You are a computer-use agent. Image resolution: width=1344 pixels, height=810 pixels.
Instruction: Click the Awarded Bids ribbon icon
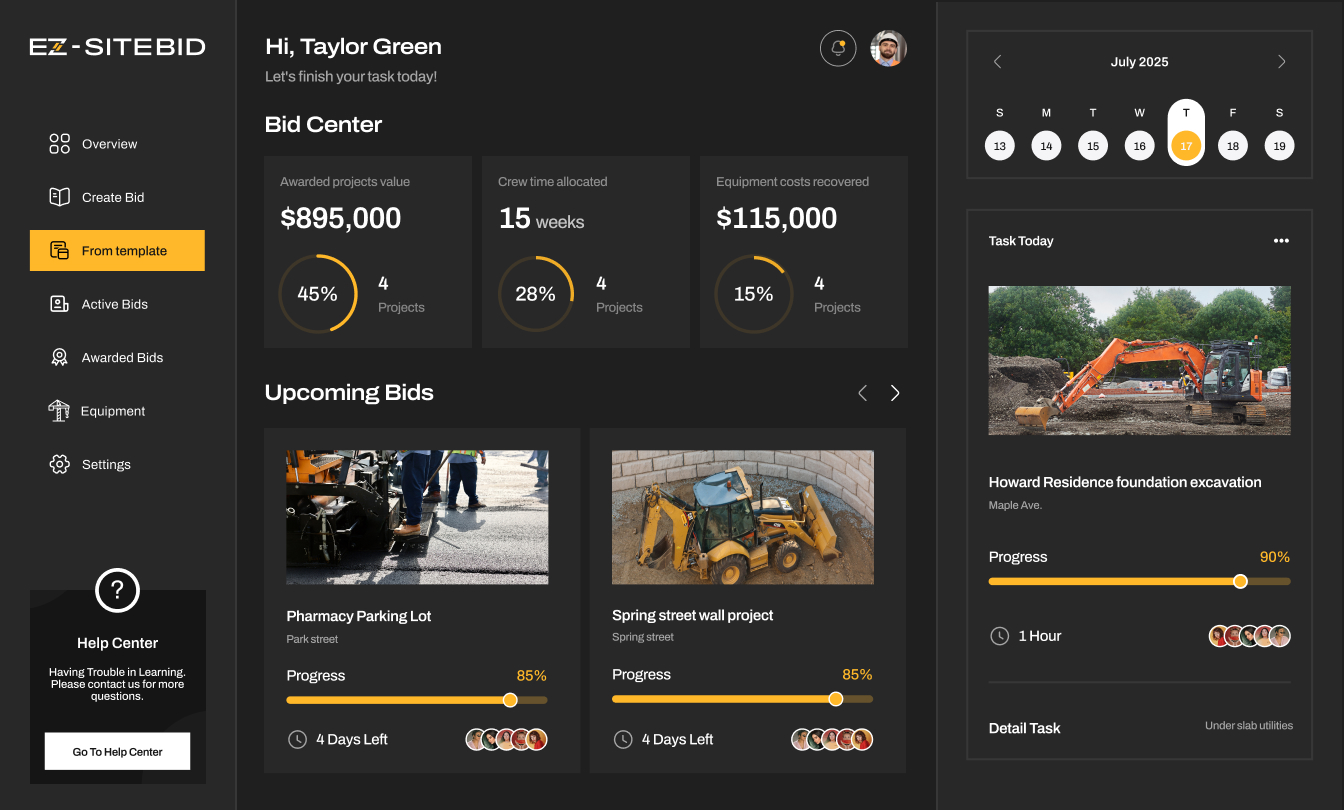click(59, 357)
